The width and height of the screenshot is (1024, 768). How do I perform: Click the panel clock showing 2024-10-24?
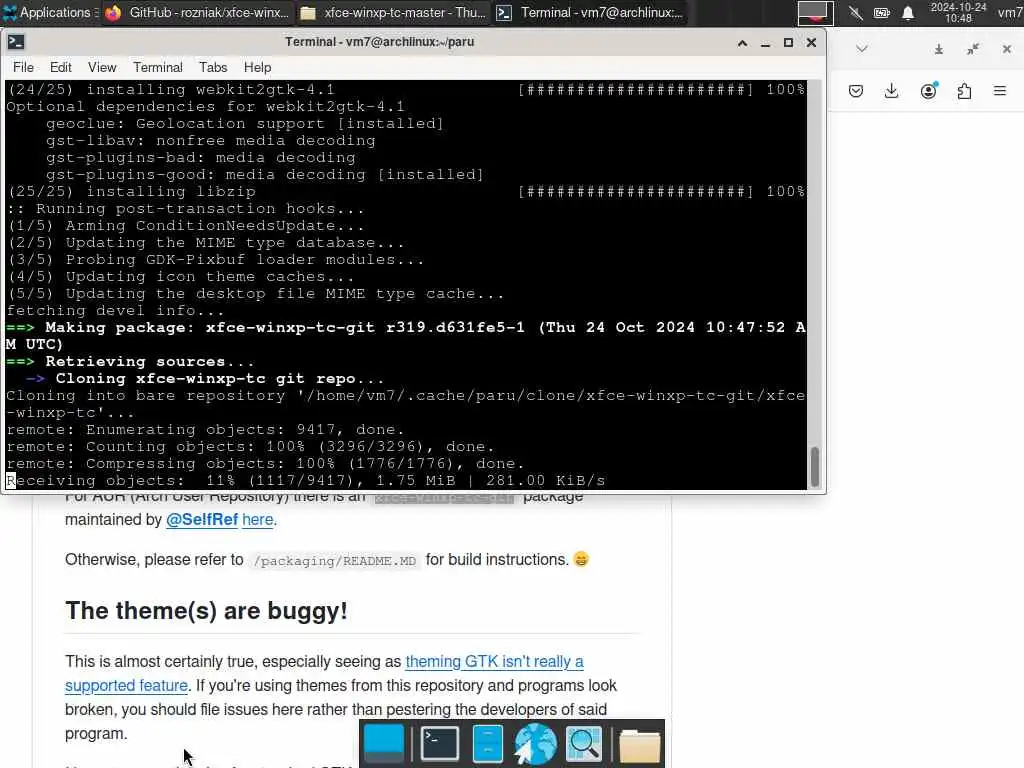[x=958, y=12]
